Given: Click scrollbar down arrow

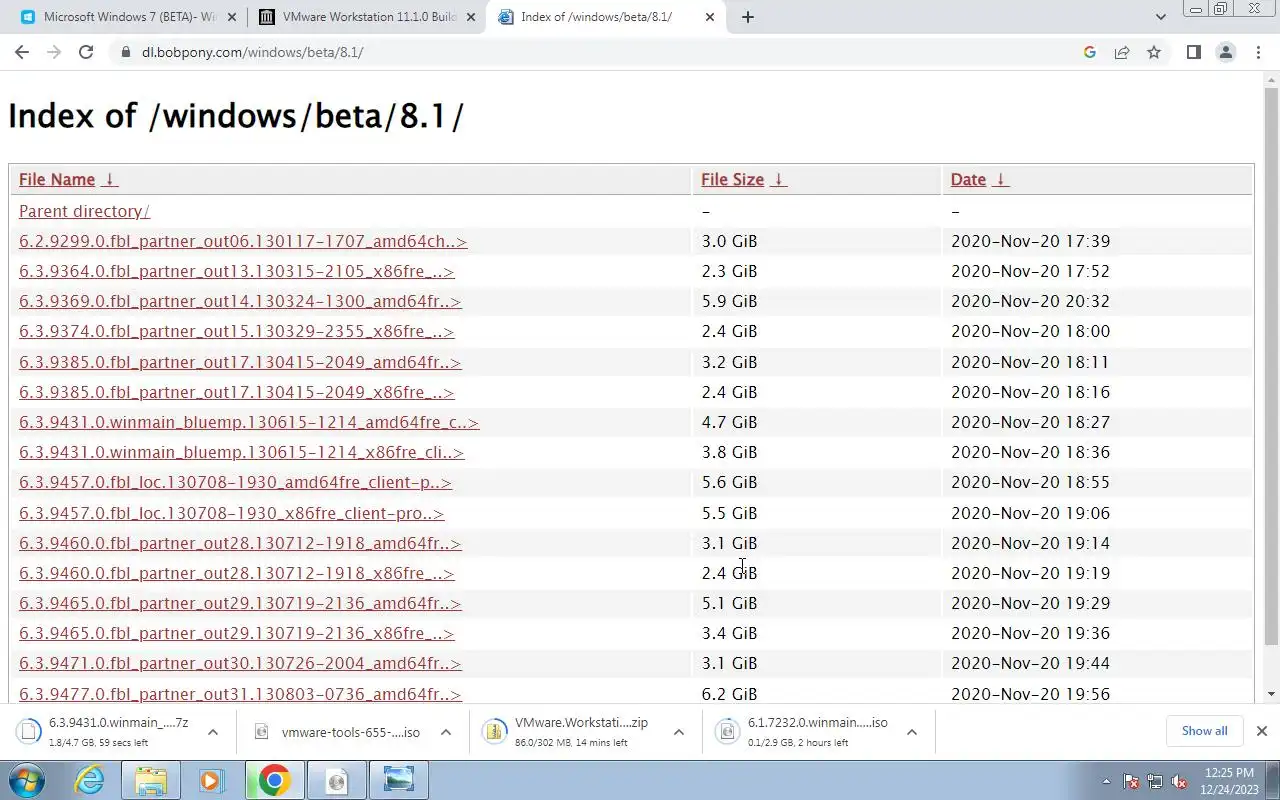Looking at the screenshot, I should [x=1271, y=694].
